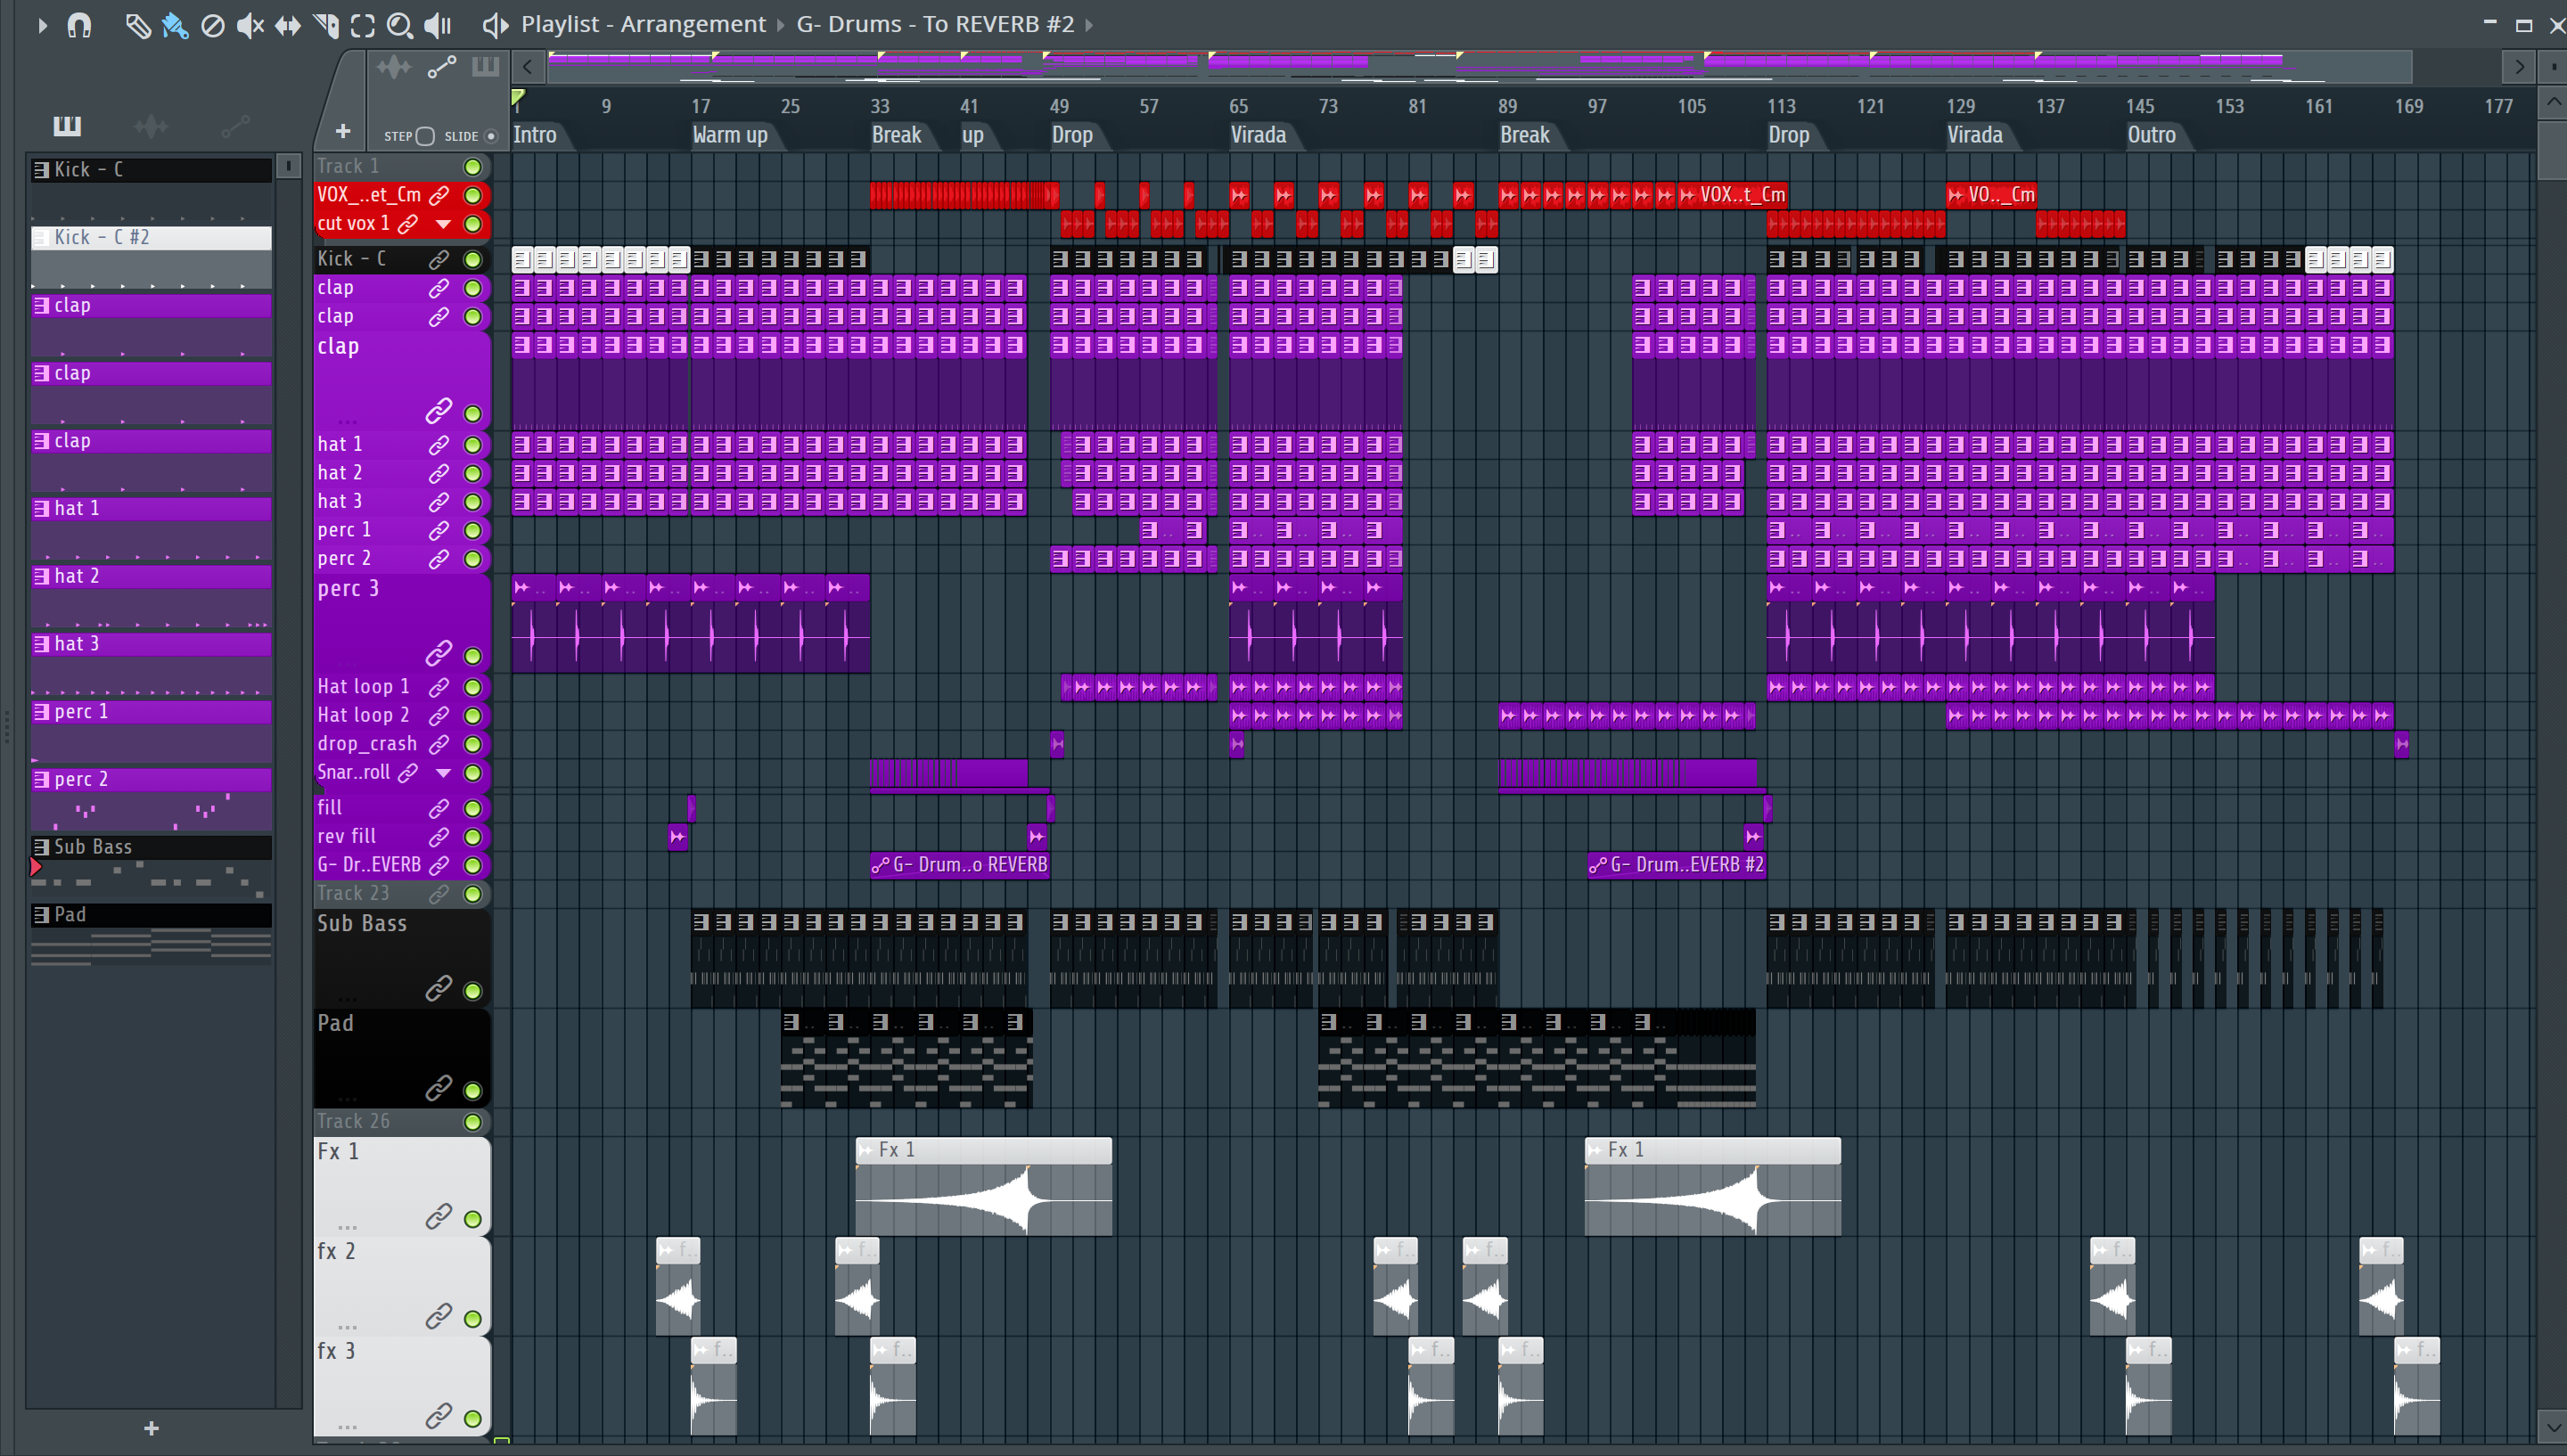2567x1456 pixels.
Task: Select the Slip tool
Action: coord(288,25)
